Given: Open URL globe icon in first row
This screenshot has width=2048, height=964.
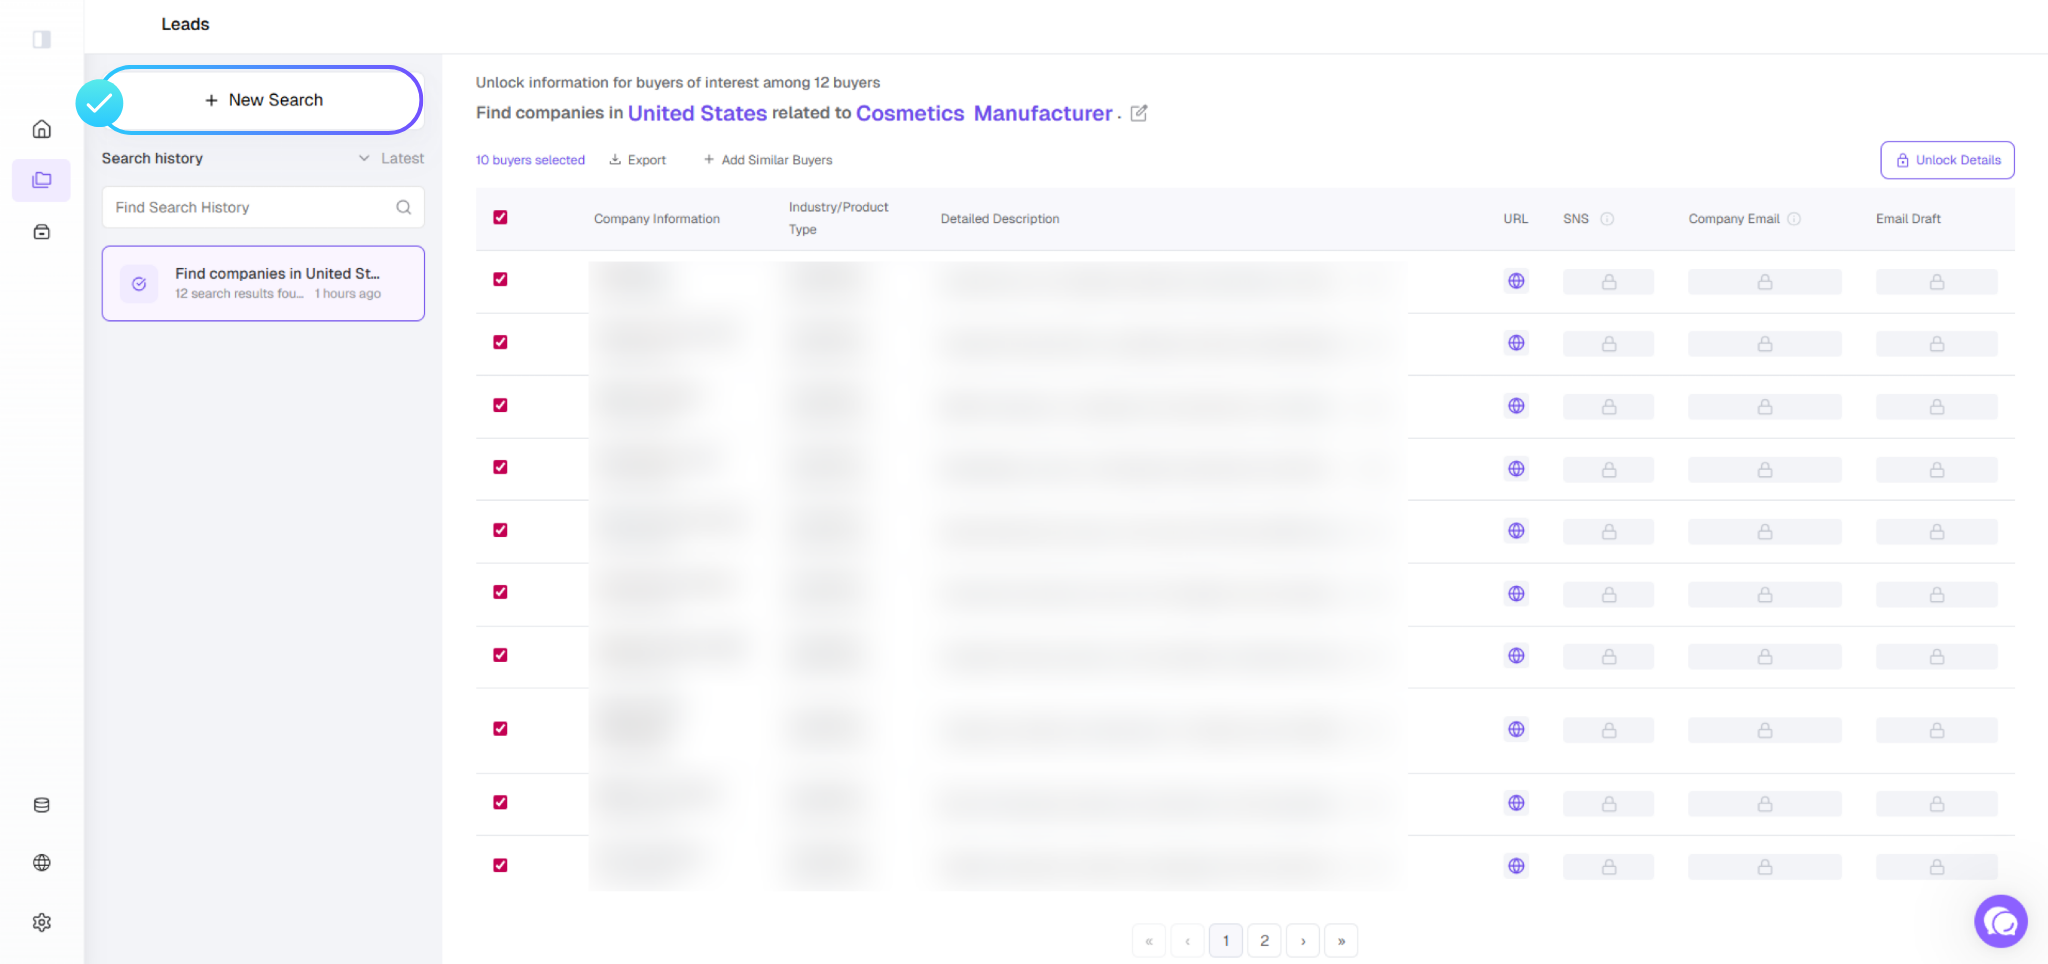Looking at the screenshot, I should pyautogui.click(x=1516, y=281).
